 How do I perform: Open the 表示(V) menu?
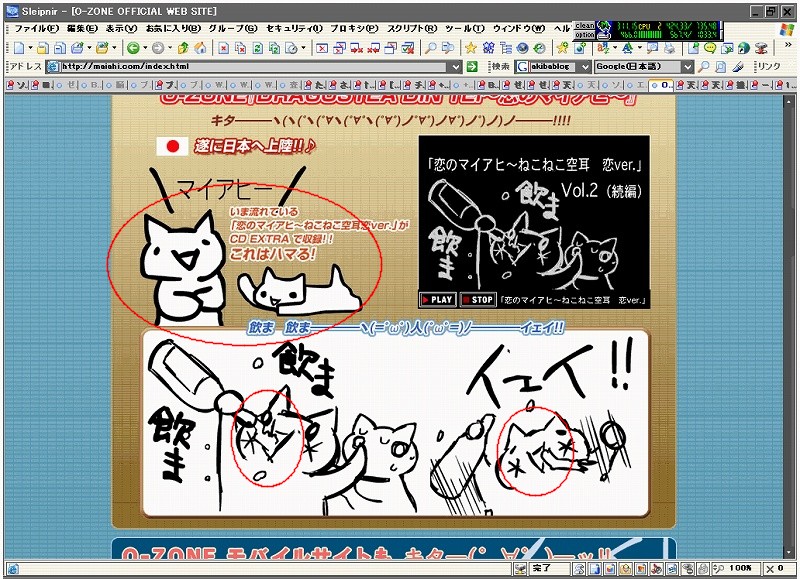click(x=121, y=29)
